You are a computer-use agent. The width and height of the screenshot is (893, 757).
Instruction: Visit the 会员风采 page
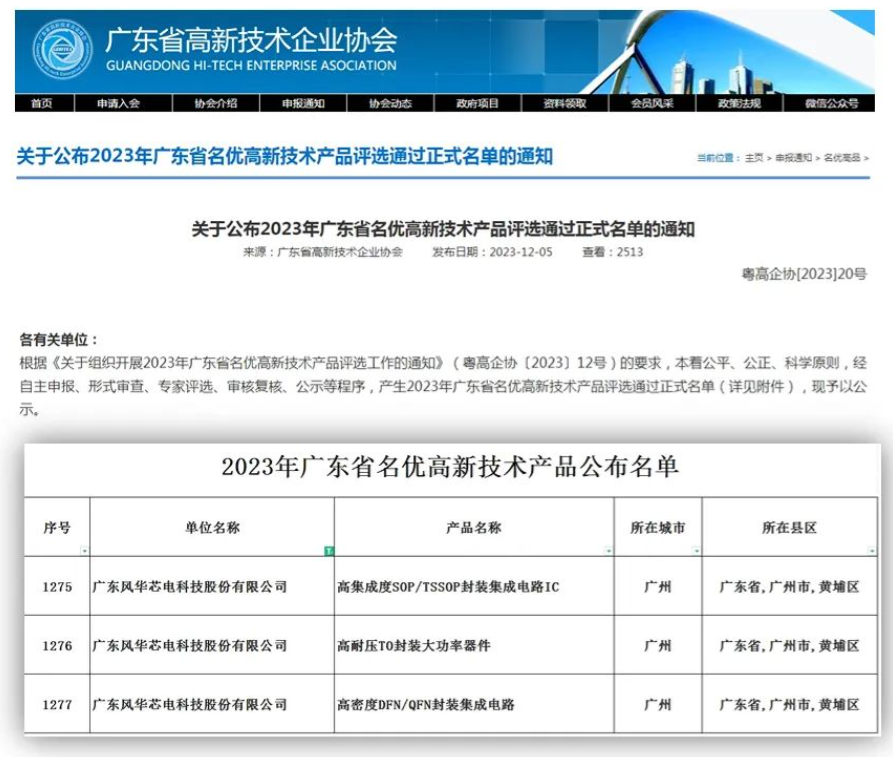(x=652, y=103)
